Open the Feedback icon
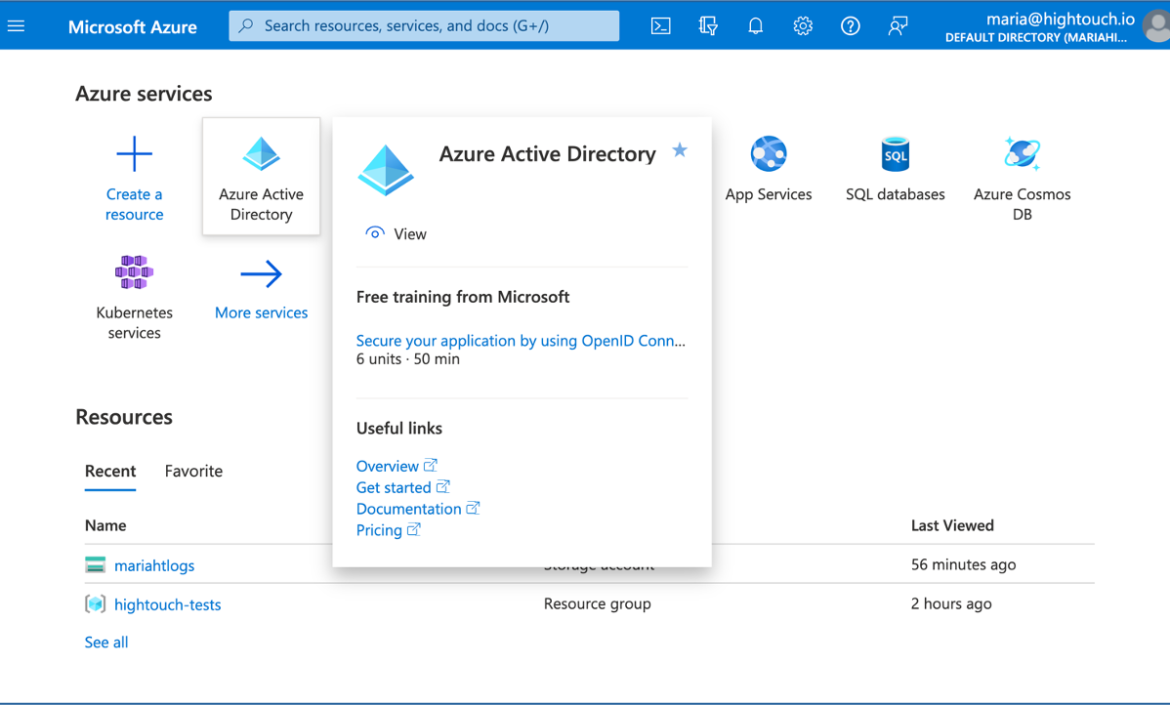 pos(898,26)
